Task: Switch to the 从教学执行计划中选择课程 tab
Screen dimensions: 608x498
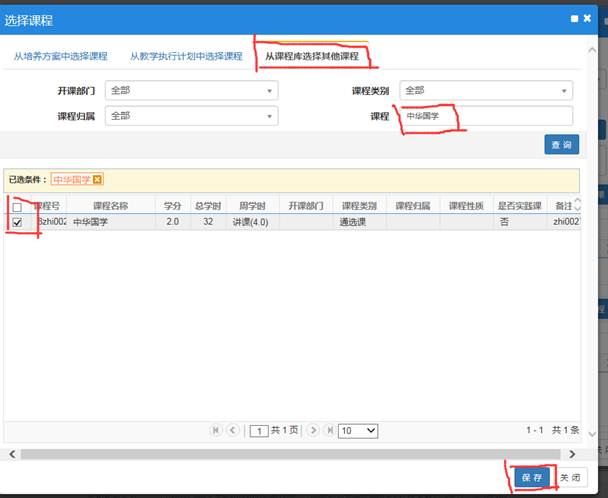Action: click(x=186, y=56)
